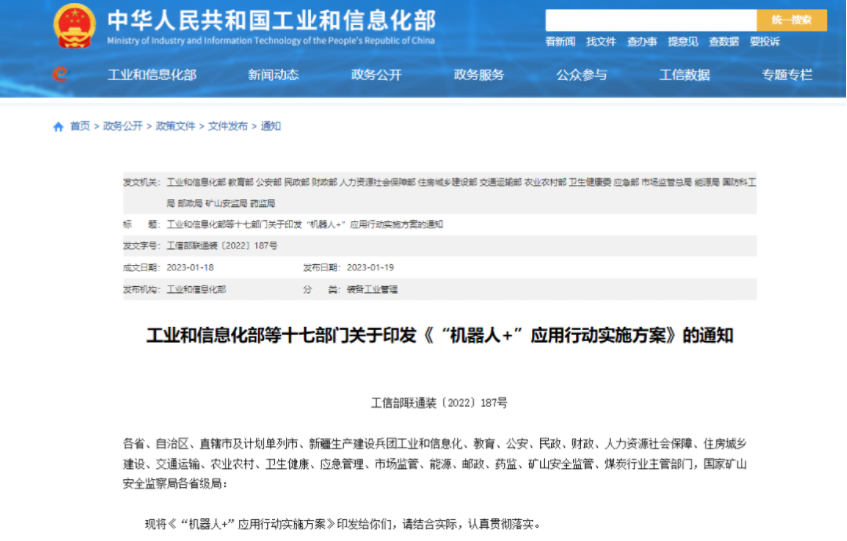847x541 pixels.
Task: Click the blue home icon in breadcrumb
Action: [x=58, y=127]
